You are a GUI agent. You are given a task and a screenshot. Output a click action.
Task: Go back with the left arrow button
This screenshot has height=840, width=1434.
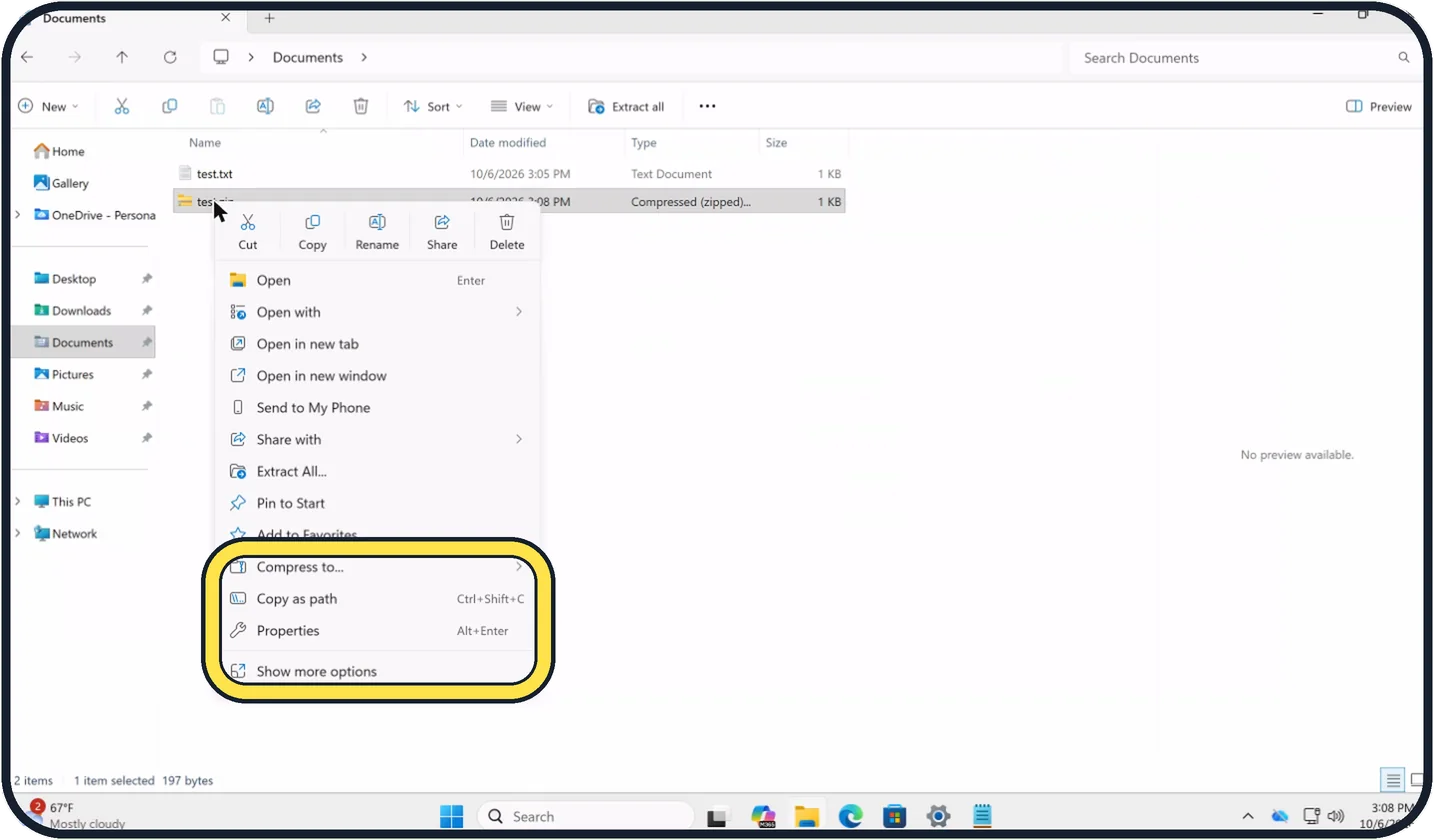pos(27,57)
